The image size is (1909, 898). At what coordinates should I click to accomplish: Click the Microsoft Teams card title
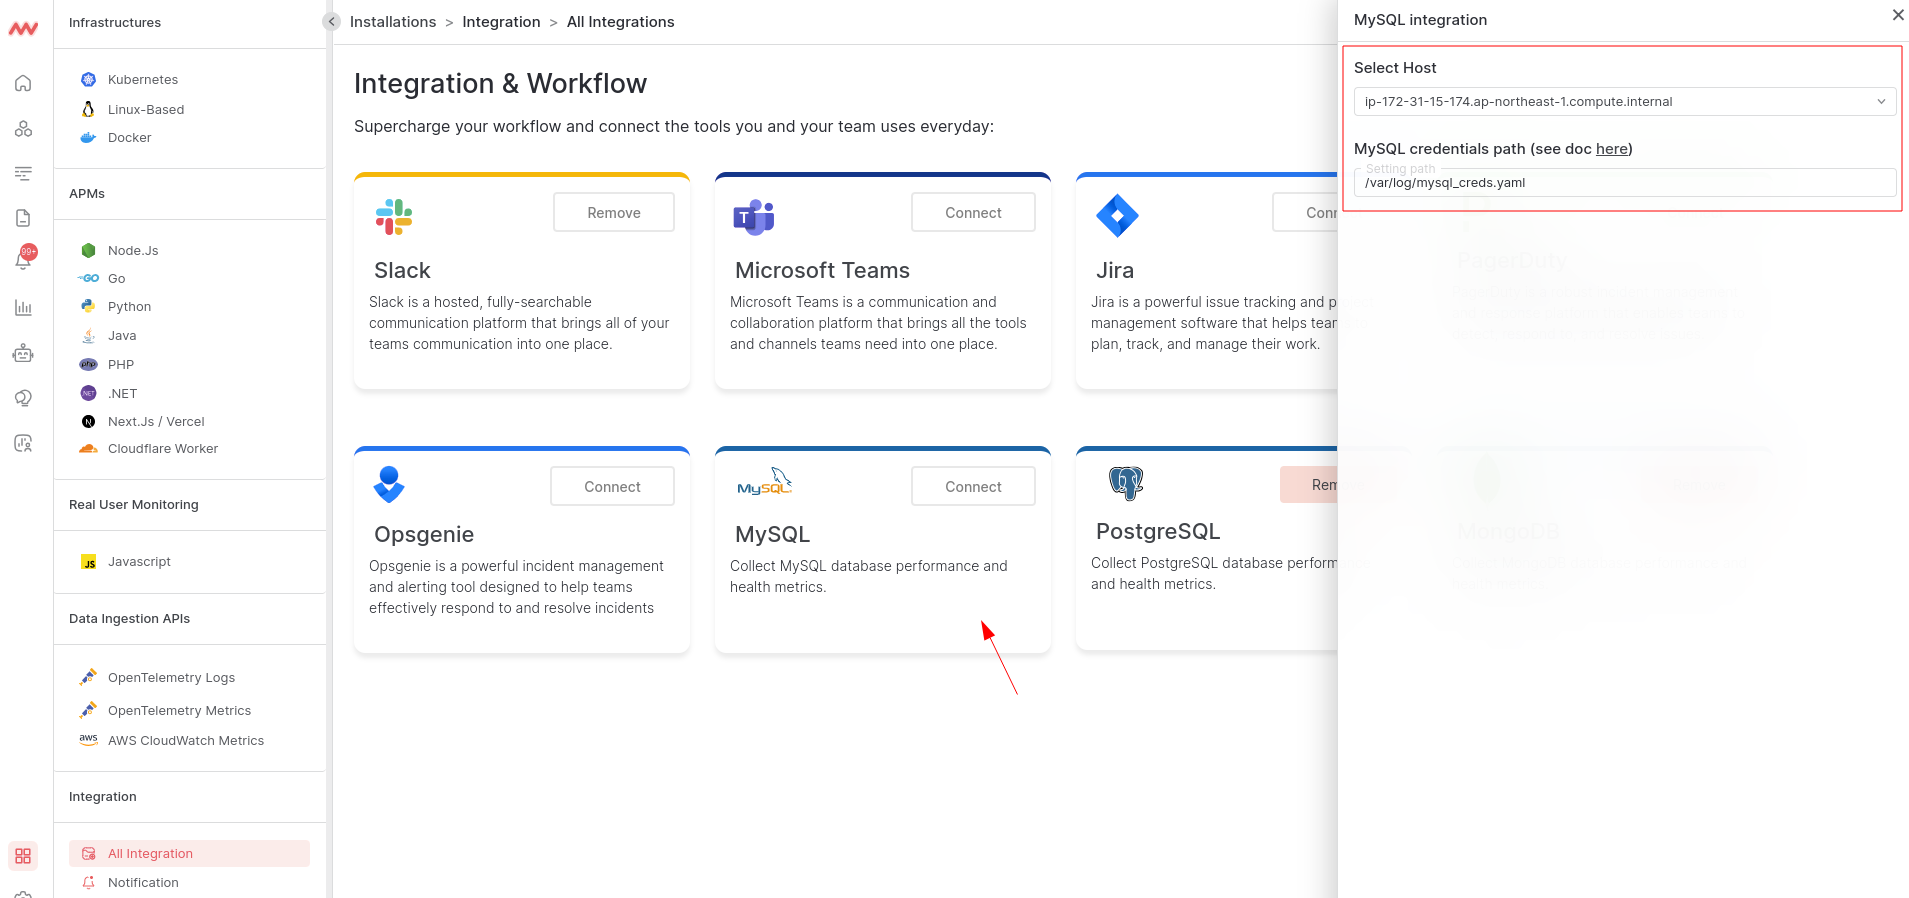tap(822, 271)
